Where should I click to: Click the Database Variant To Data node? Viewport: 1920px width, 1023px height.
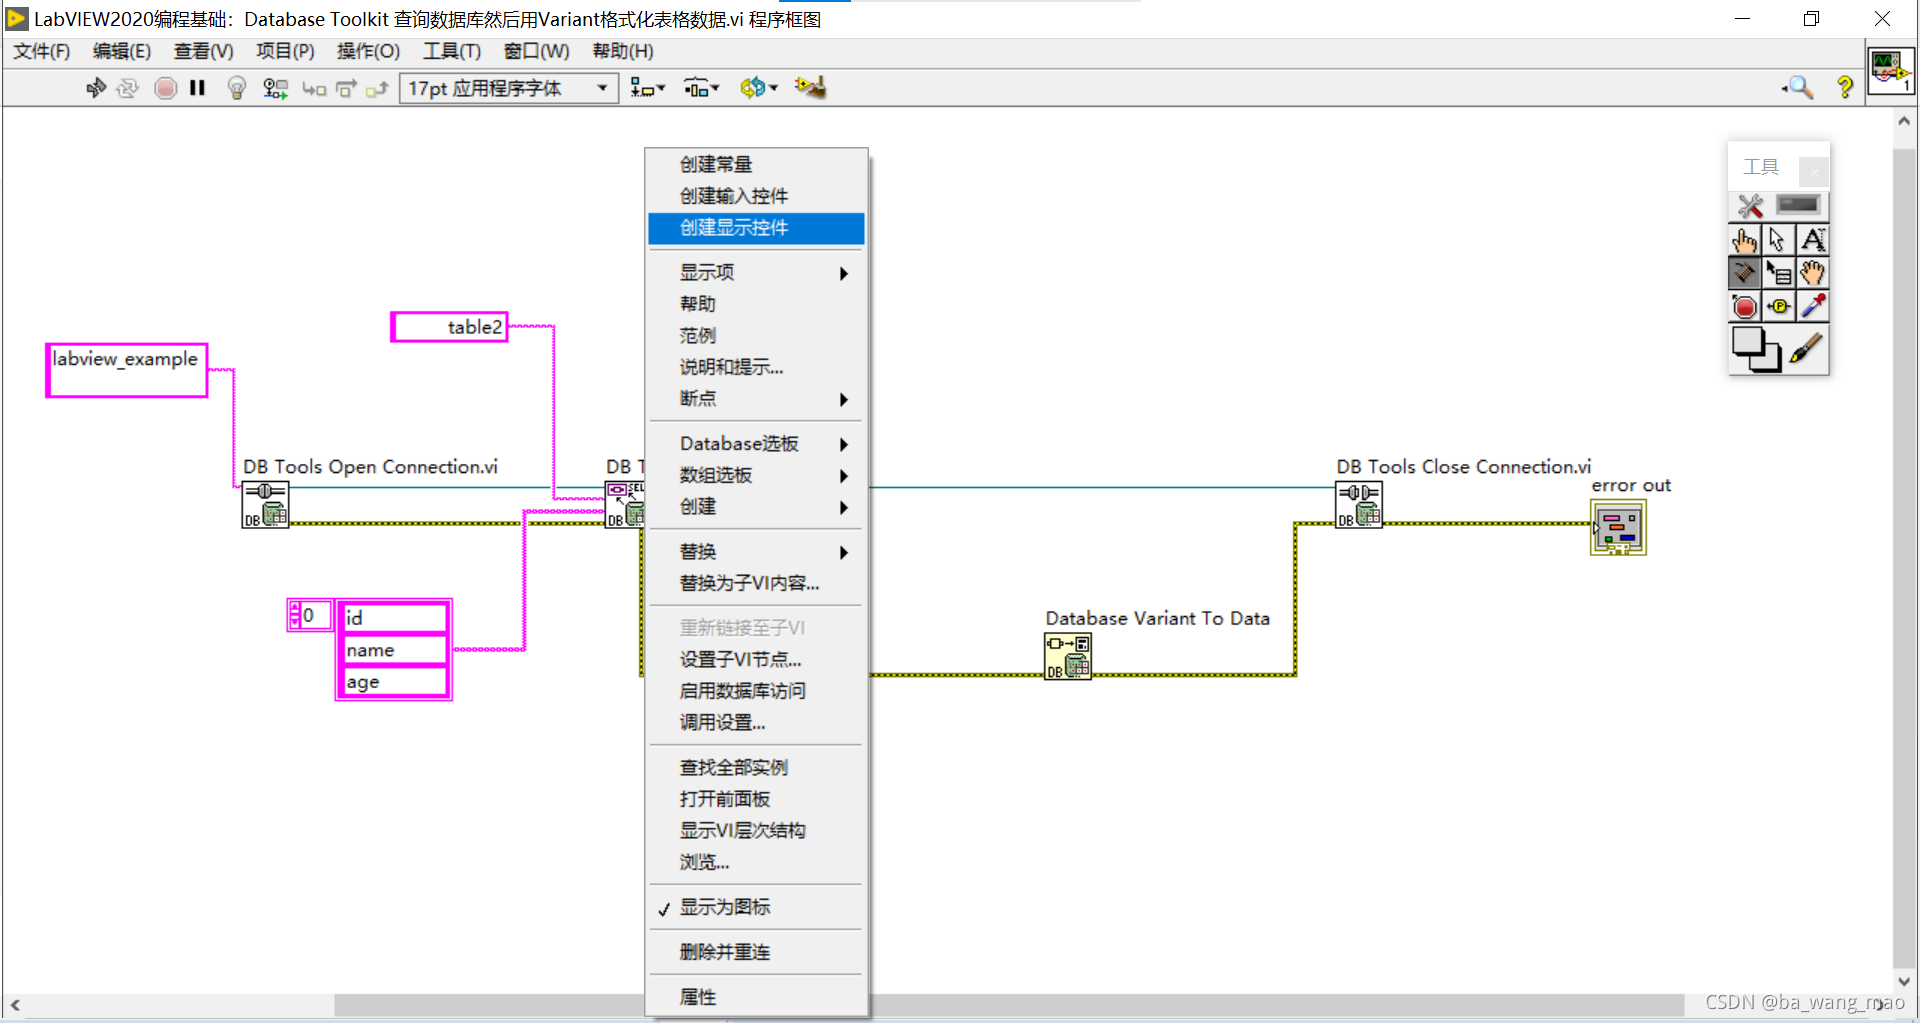1068,657
